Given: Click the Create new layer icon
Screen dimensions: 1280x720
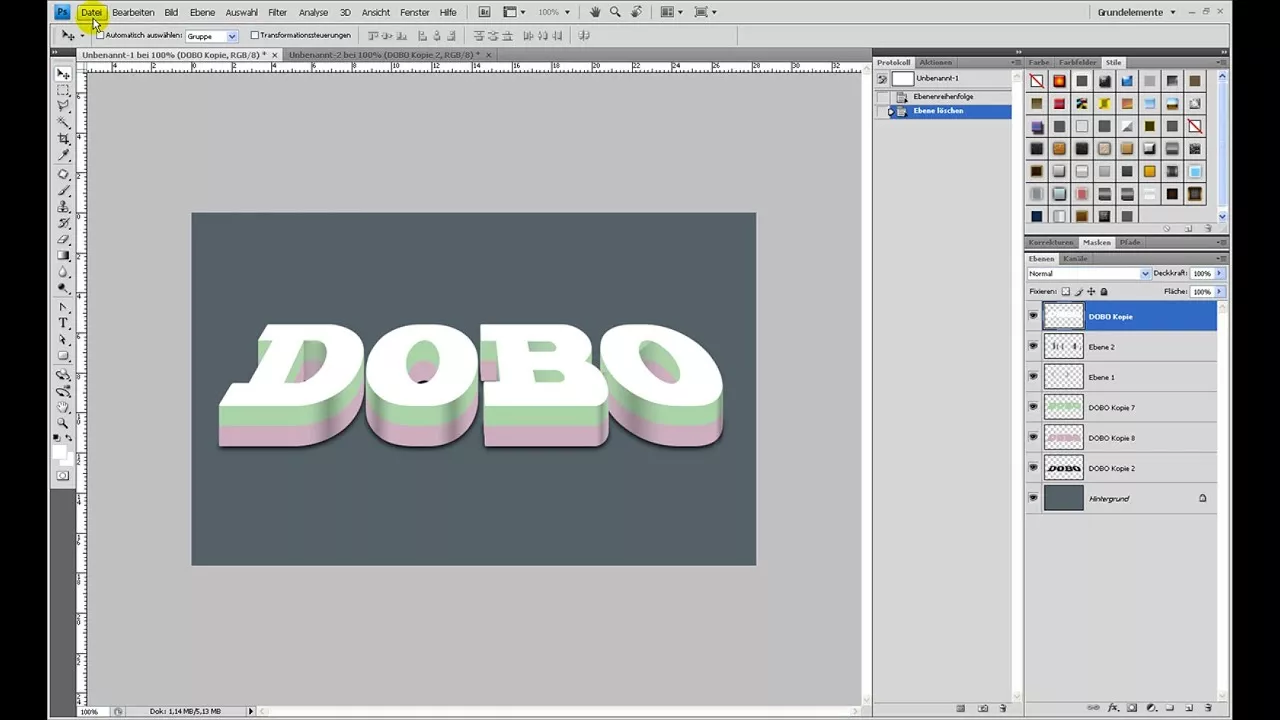Looking at the screenshot, I should 1189,708.
